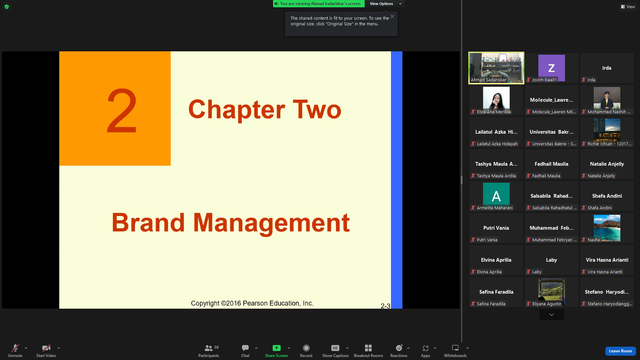Click the 'Chapter Two' slide heading
Screen dimensions: 640x360
264,109
